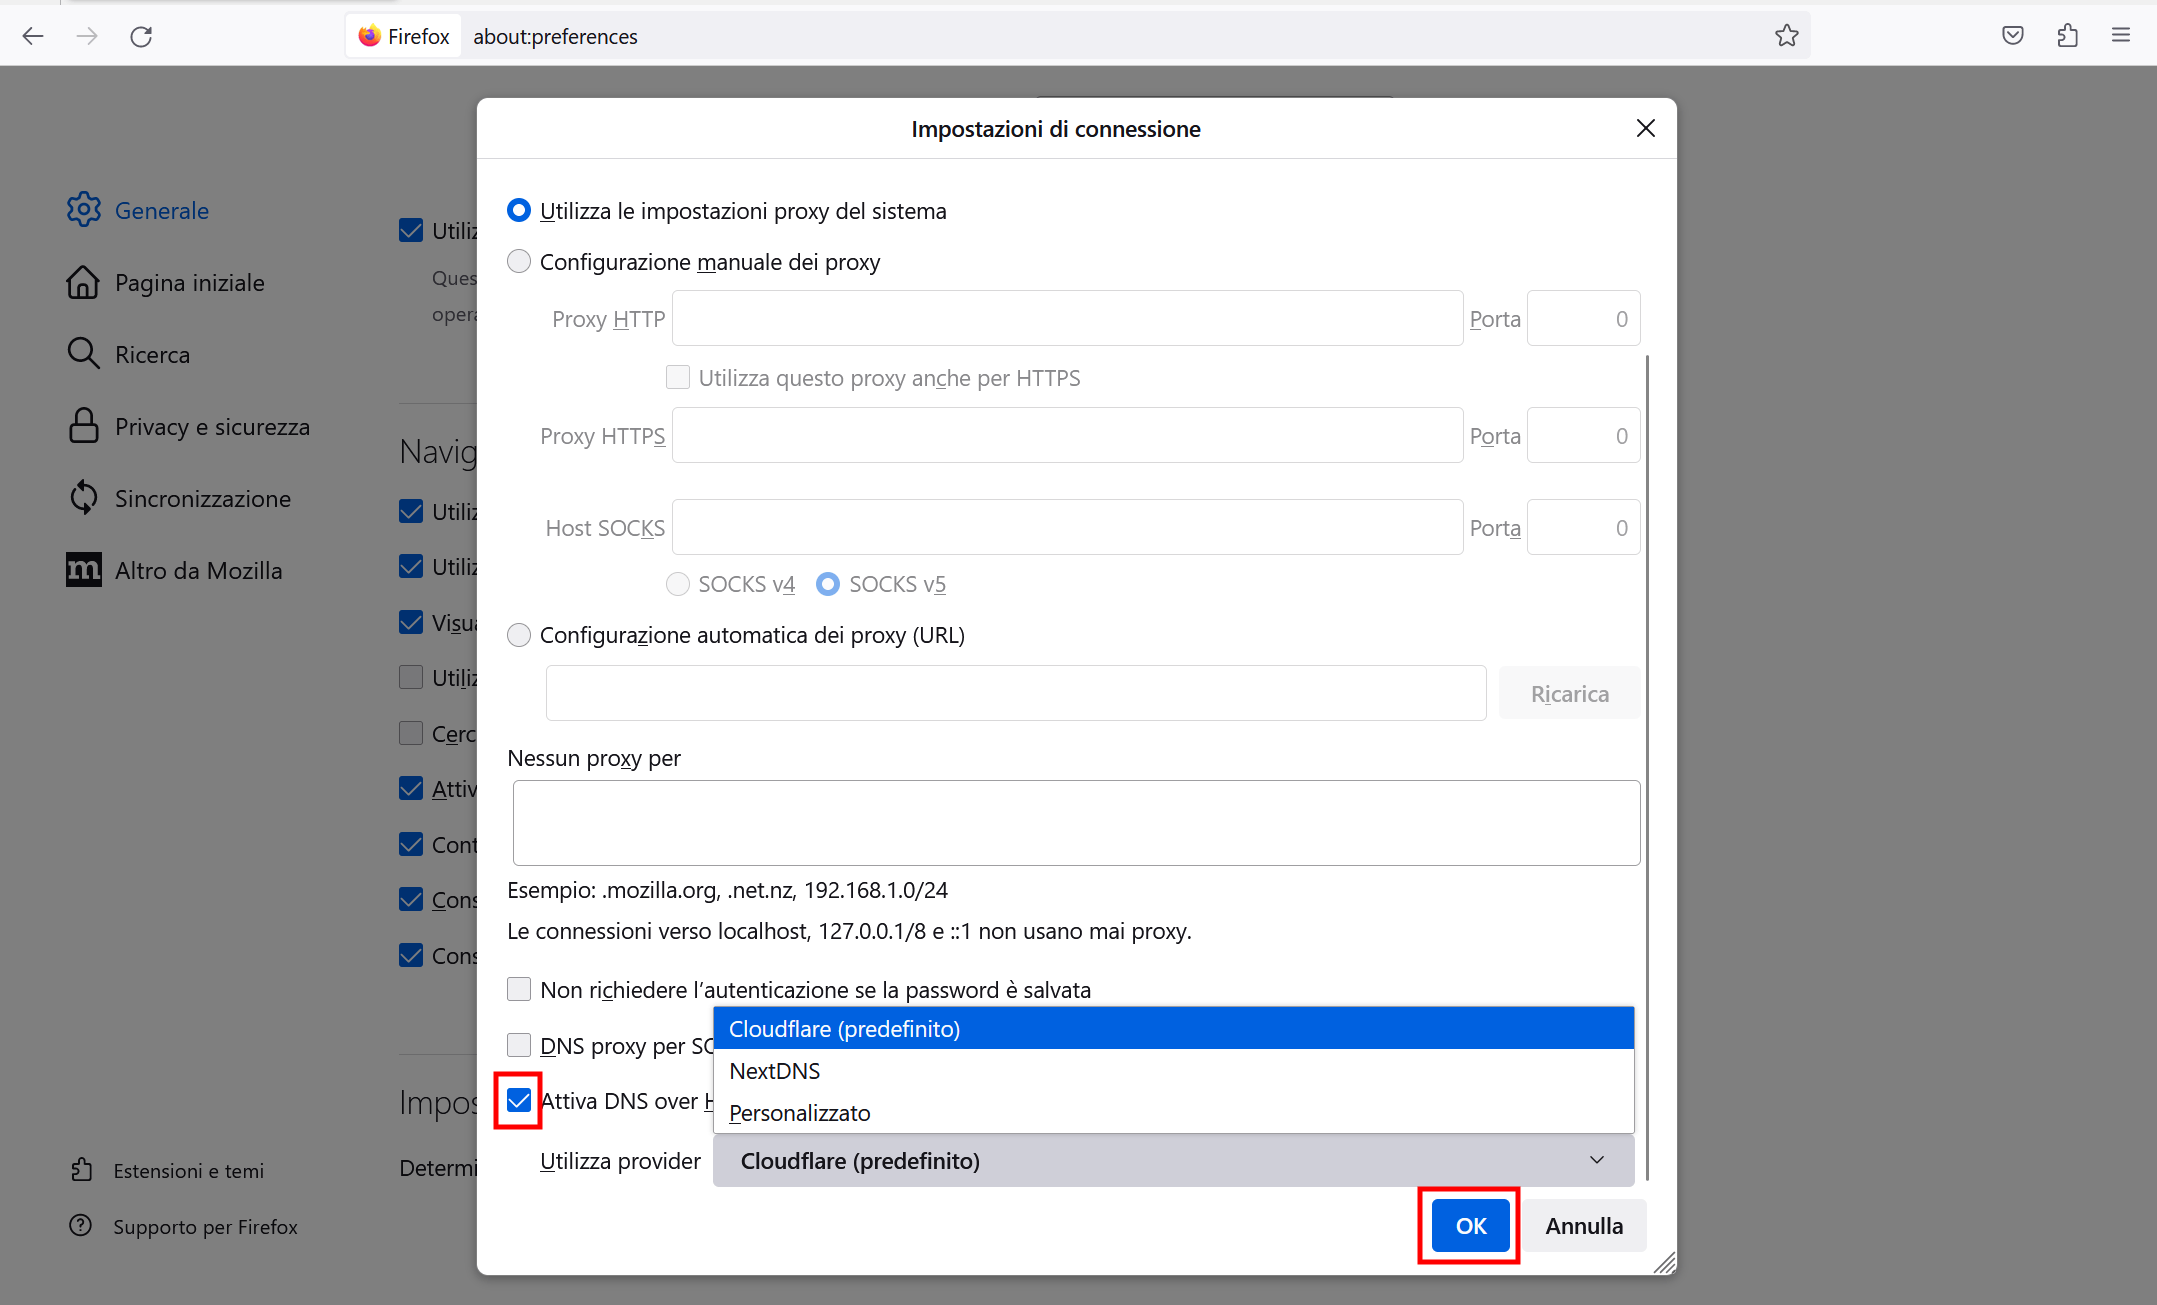Bookmark this page with the star icon
This screenshot has height=1305, width=2157.
tap(1787, 36)
